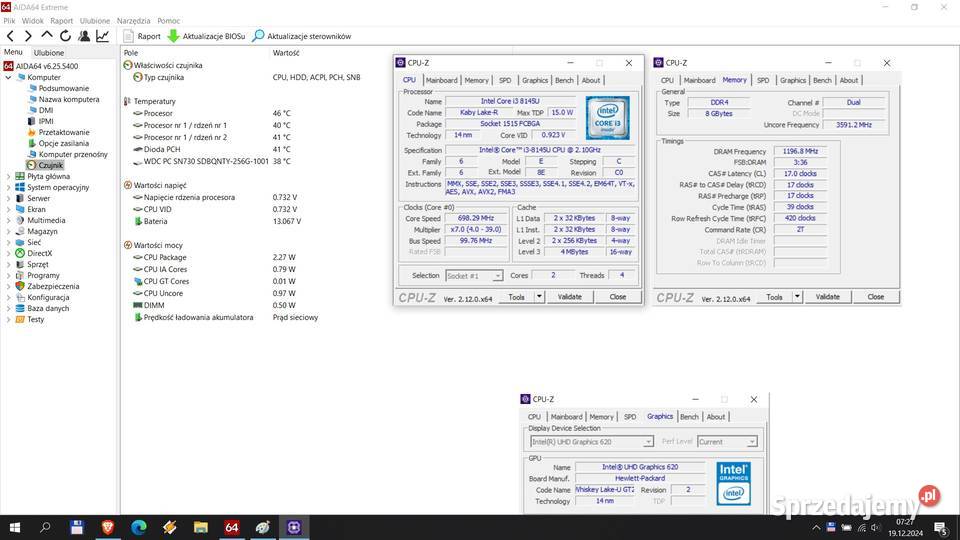Go up one level with the up arrow

pos(47,36)
